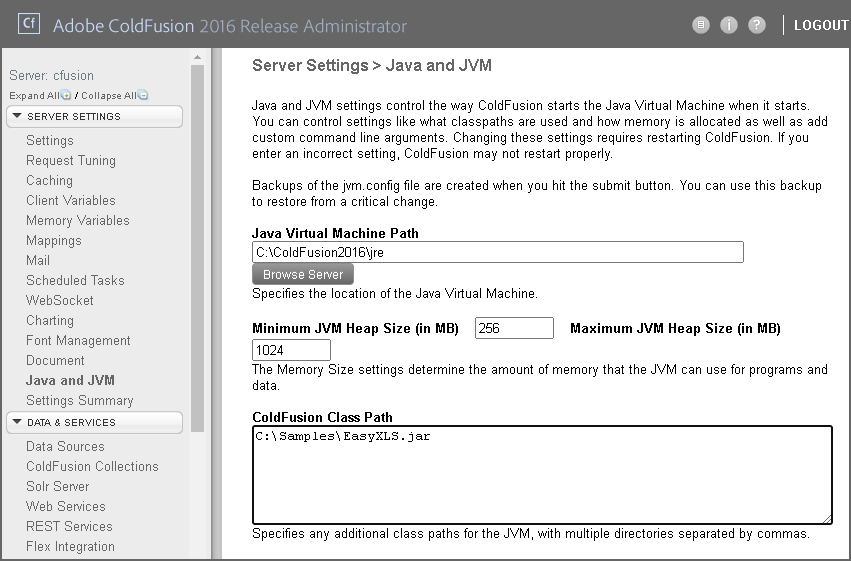Open Settings Summary page
Viewport: 851px width, 561px height.
tap(80, 401)
